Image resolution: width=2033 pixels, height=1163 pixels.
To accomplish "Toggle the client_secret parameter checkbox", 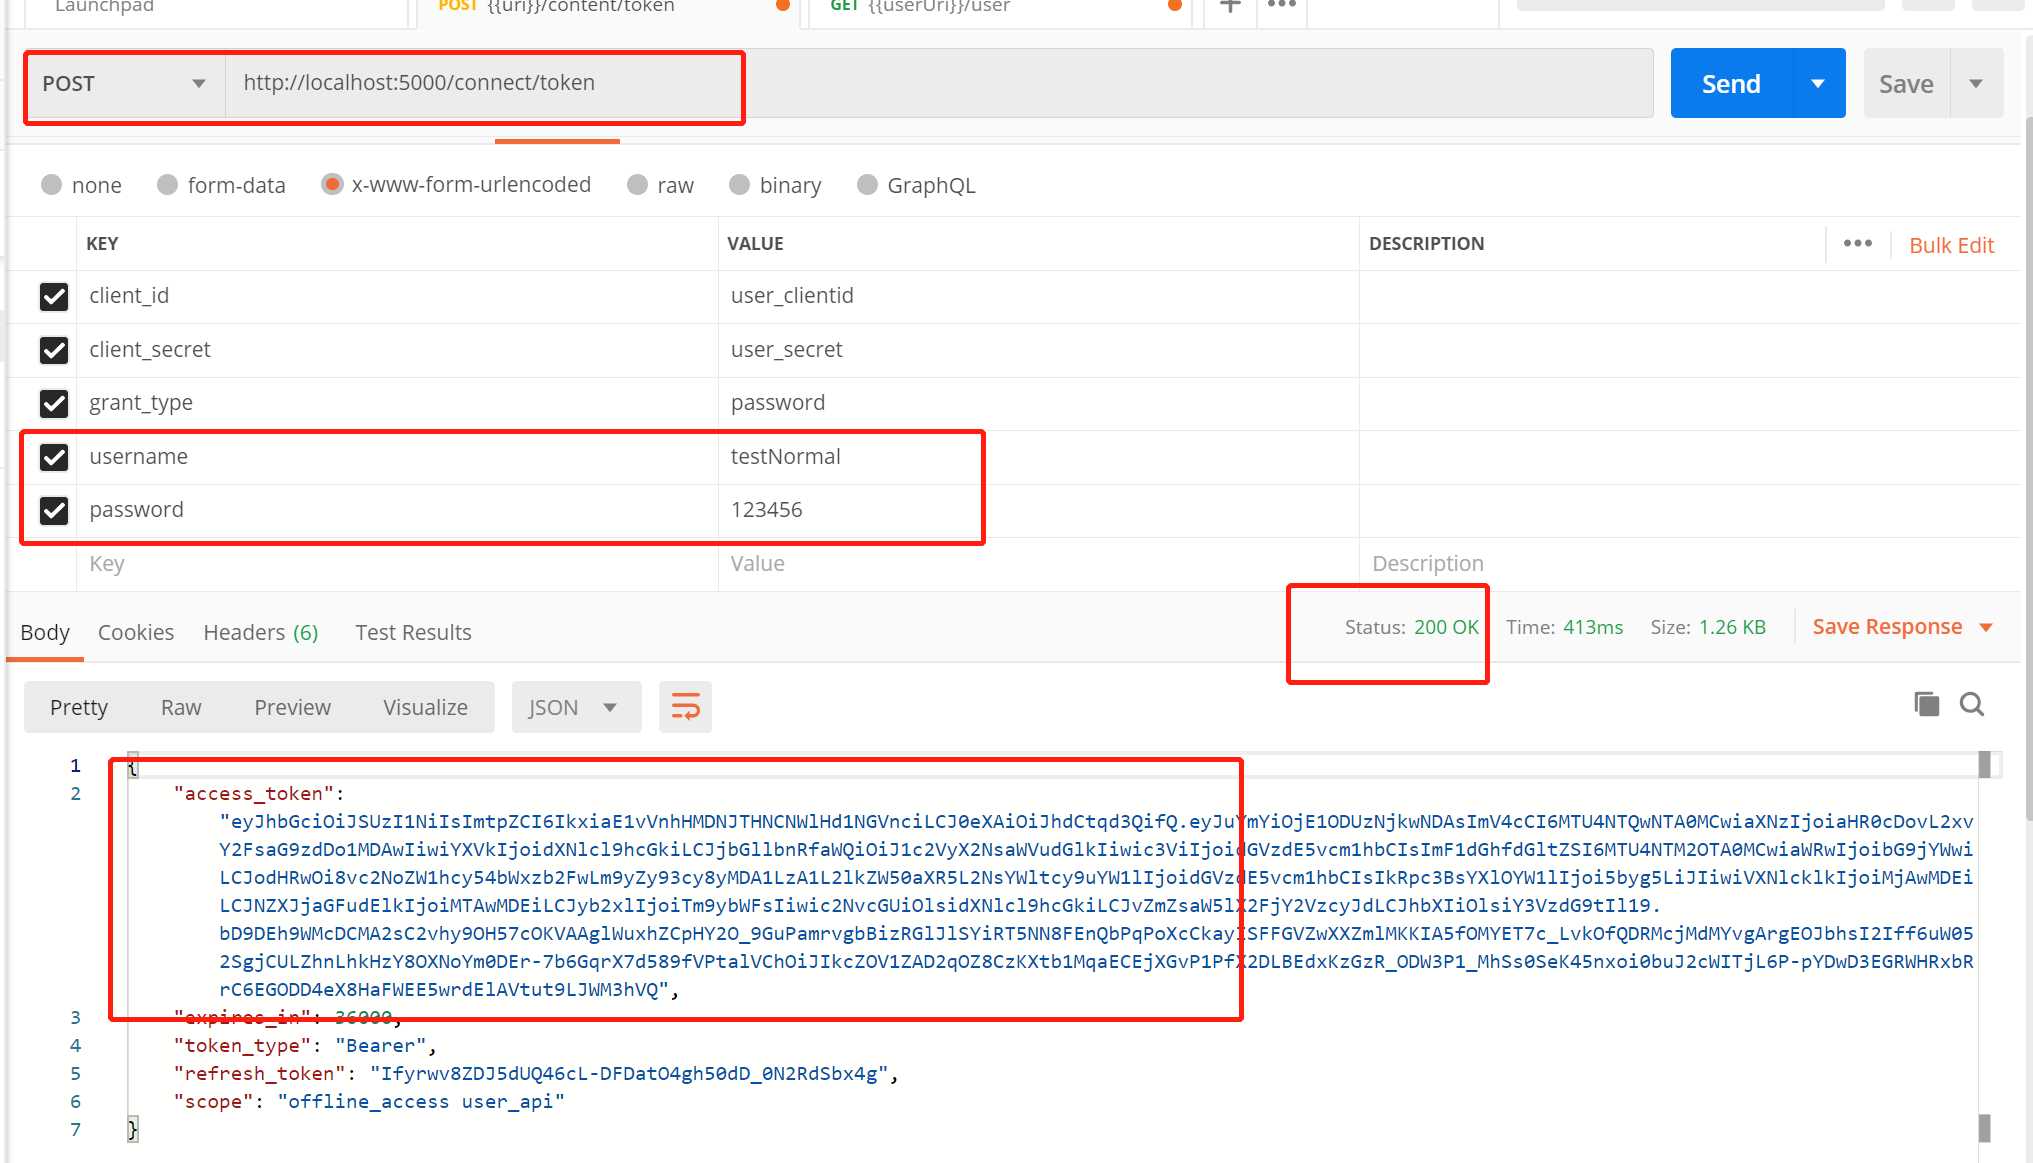I will (54, 350).
